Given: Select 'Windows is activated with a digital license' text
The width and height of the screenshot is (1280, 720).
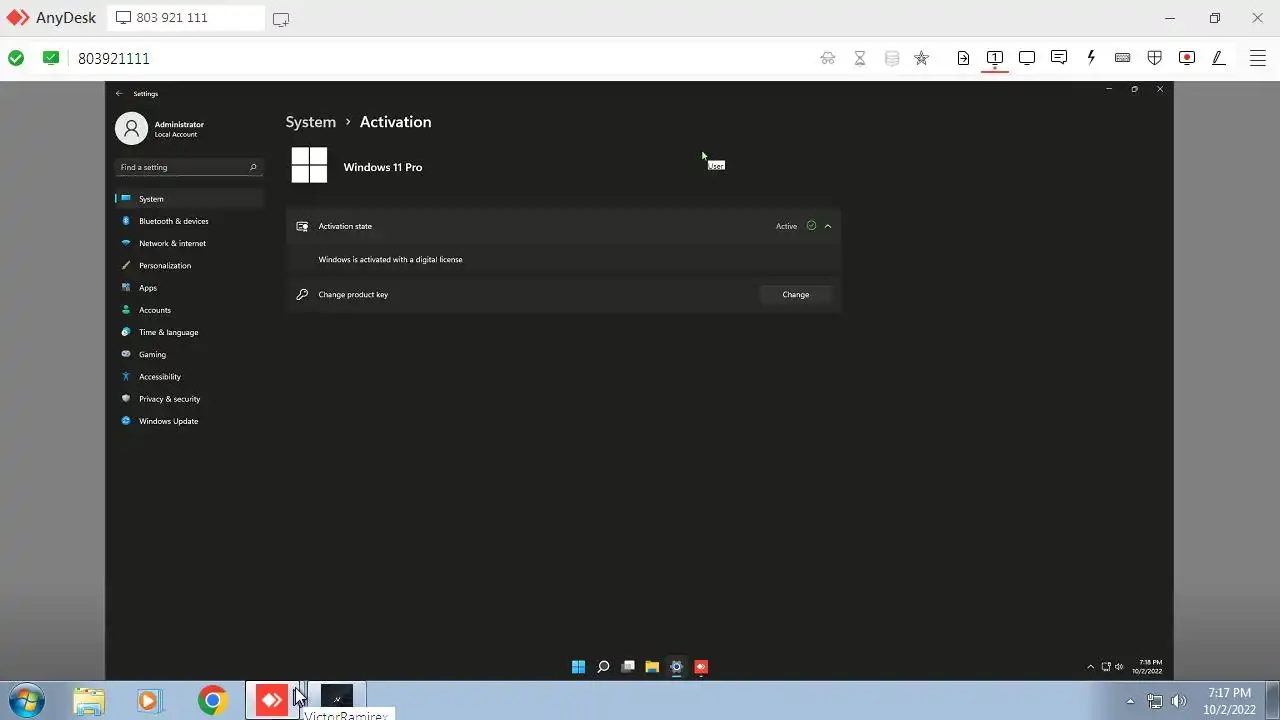Looking at the screenshot, I should point(390,259).
